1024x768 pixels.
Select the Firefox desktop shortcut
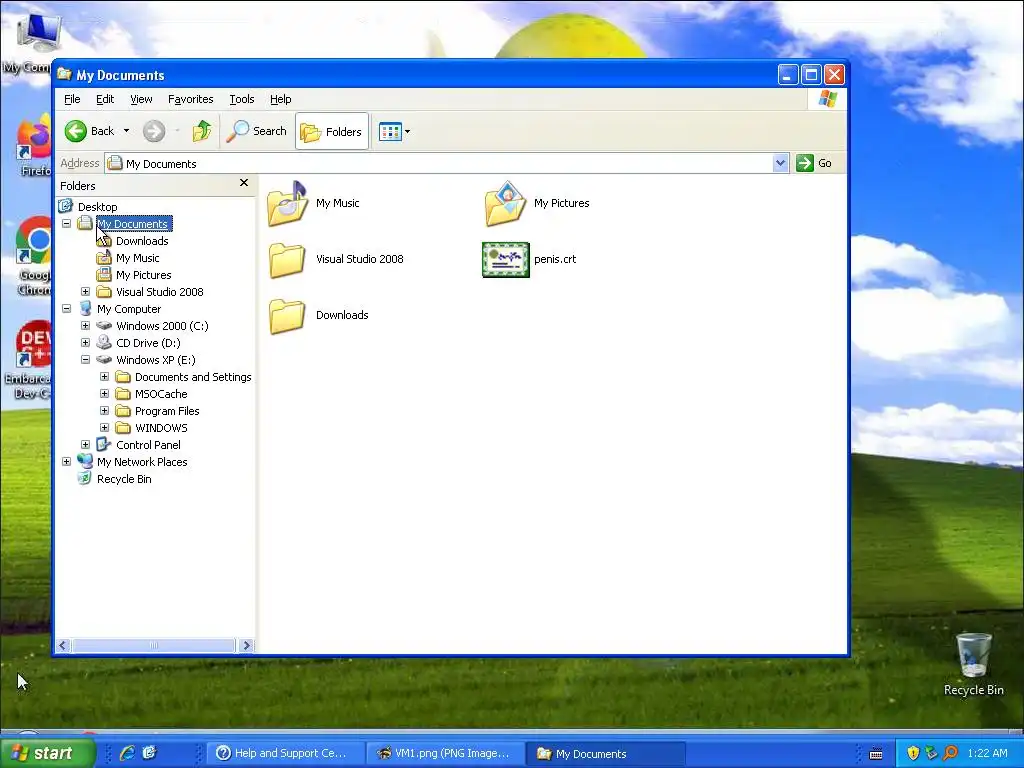click(34, 147)
